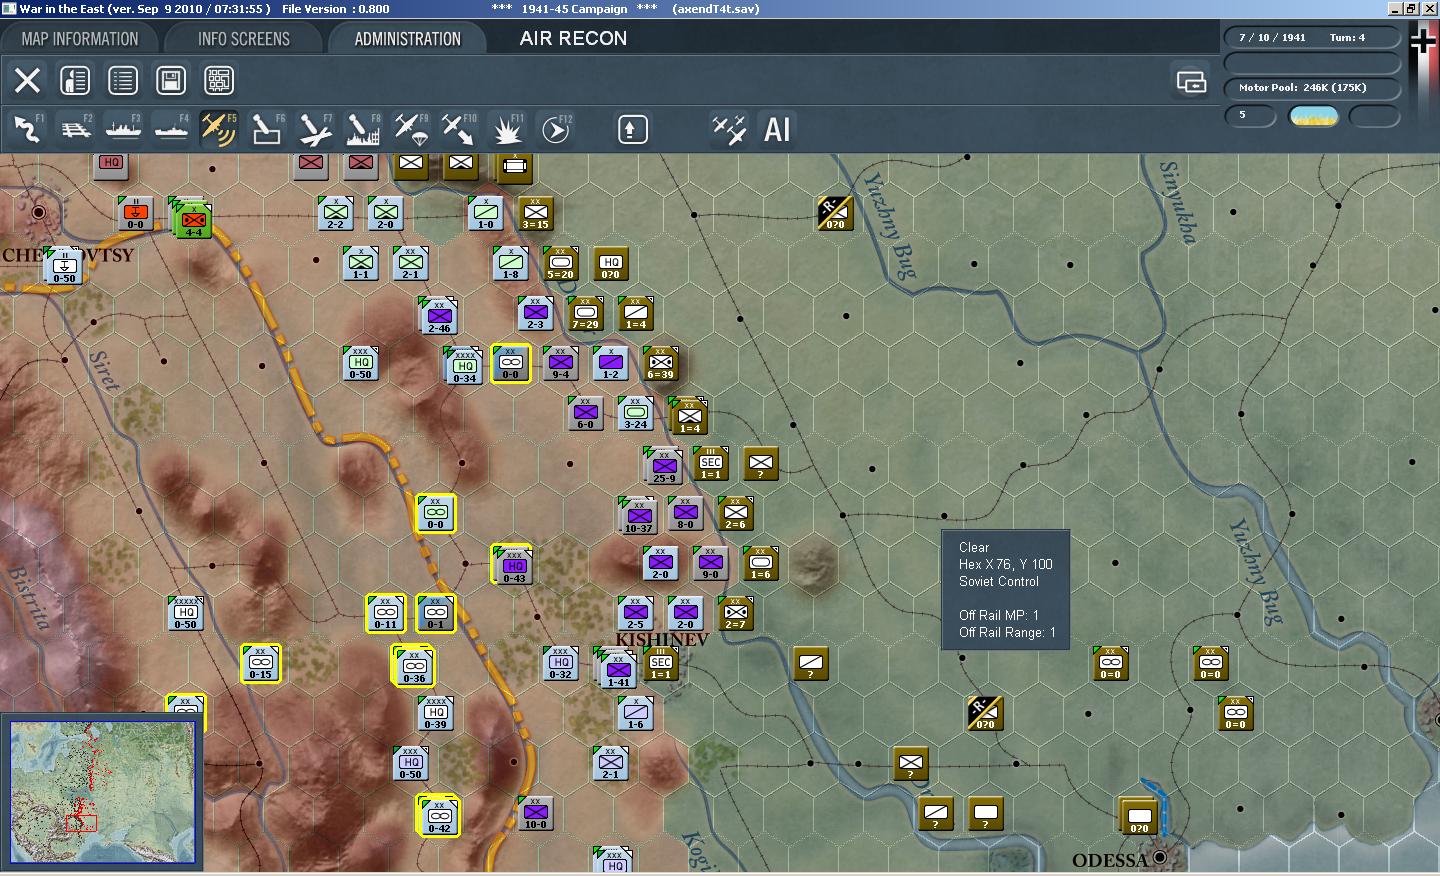The image size is (1440, 876).
Task: Select Bomb Airfield mode (F7 icon)
Action: (315, 129)
